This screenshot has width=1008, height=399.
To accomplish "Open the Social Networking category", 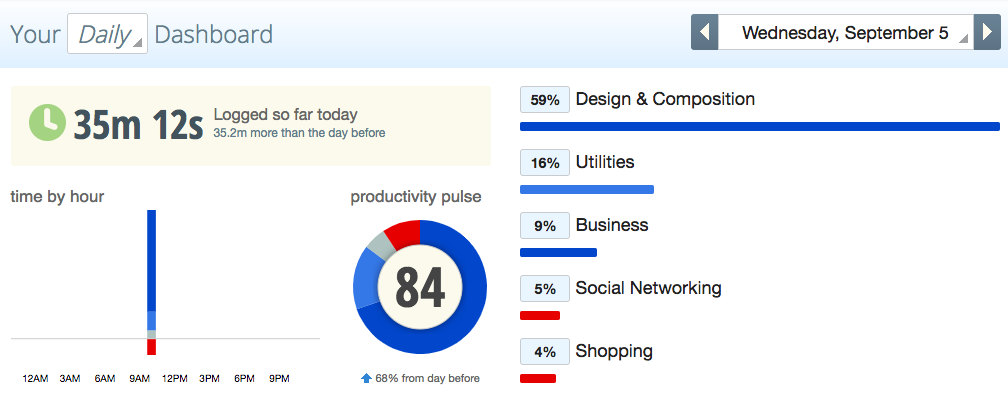I will (x=649, y=288).
